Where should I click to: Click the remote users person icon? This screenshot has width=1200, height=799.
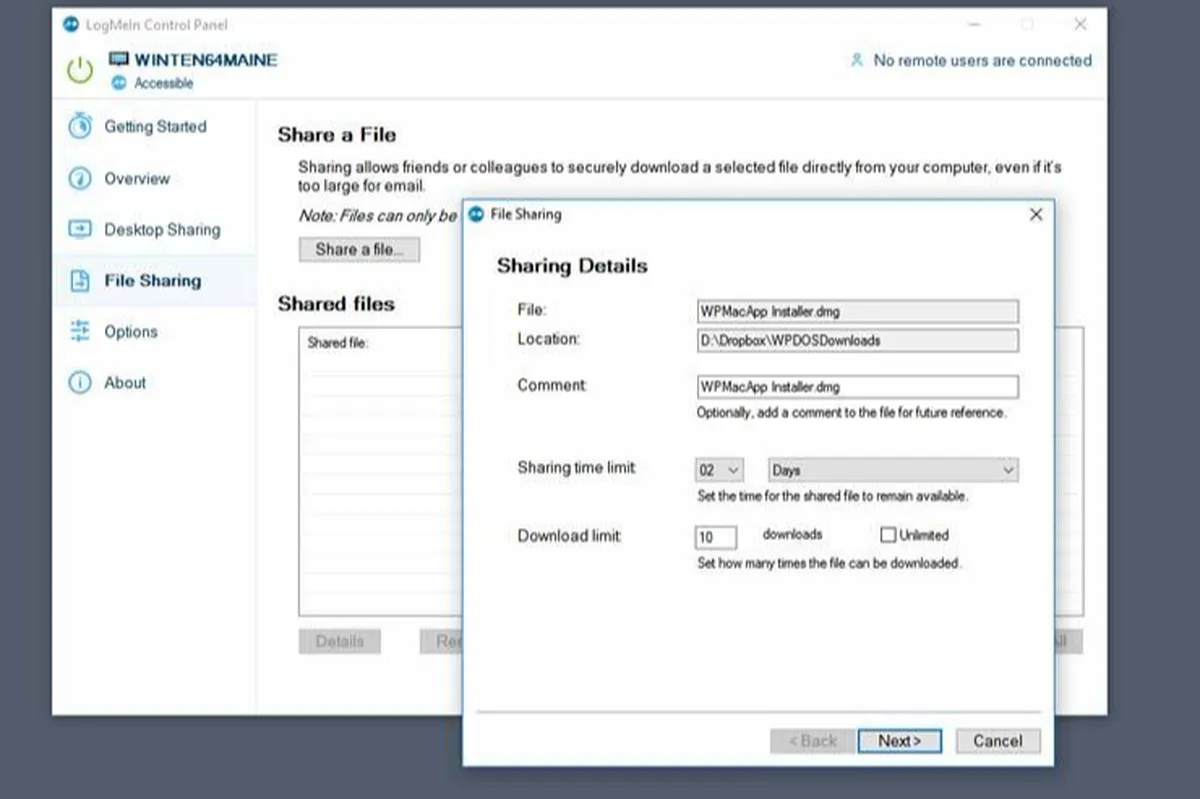pyautogui.click(x=856, y=61)
